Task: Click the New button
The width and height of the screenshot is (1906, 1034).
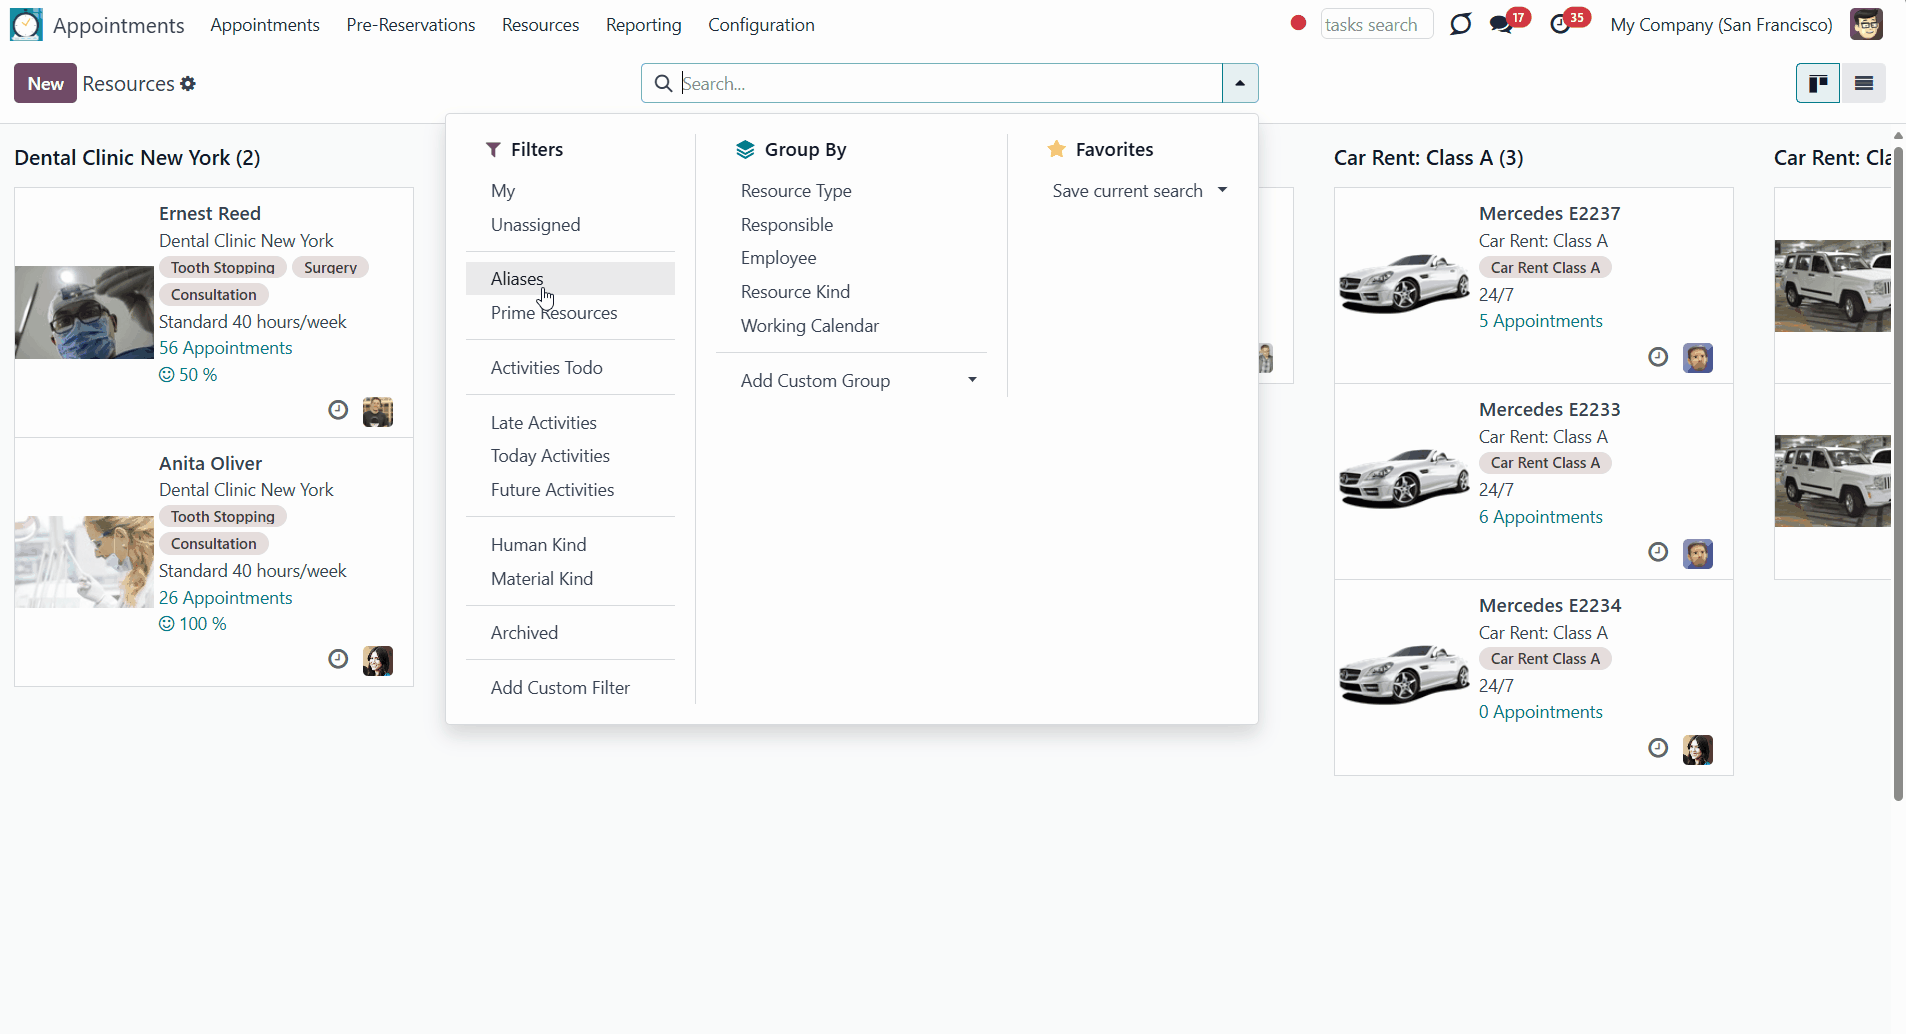Action: pyautogui.click(x=45, y=83)
